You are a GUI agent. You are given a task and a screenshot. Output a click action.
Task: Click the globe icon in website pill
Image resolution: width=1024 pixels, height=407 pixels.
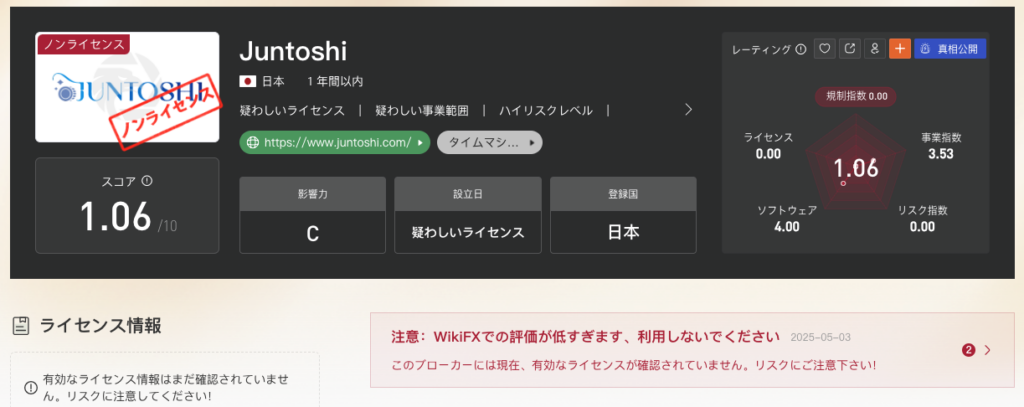pyautogui.click(x=253, y=142)
